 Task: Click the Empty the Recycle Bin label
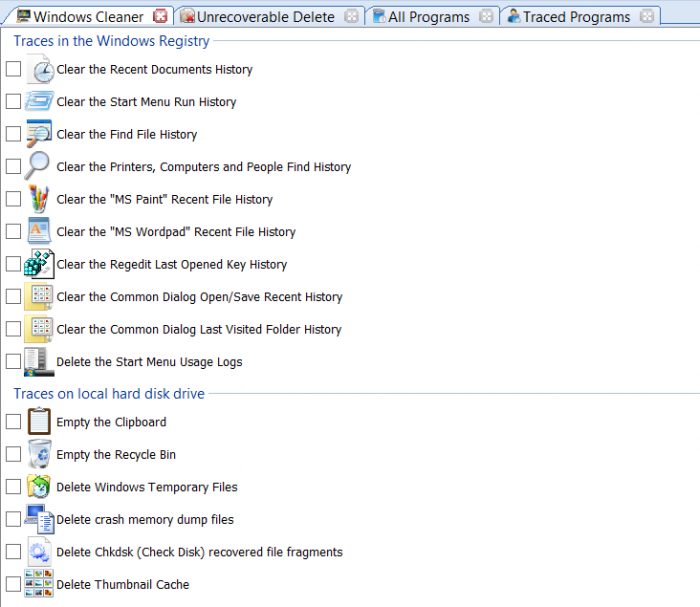pos(116,454)
